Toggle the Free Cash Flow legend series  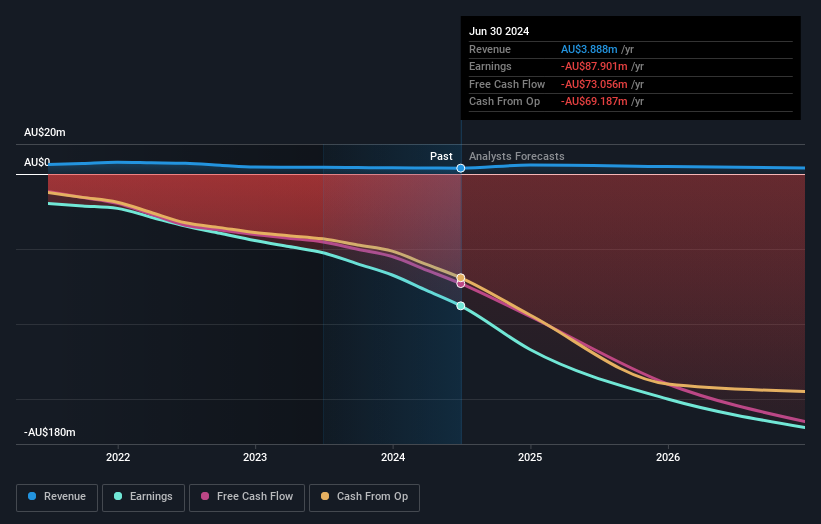(247, 497)
